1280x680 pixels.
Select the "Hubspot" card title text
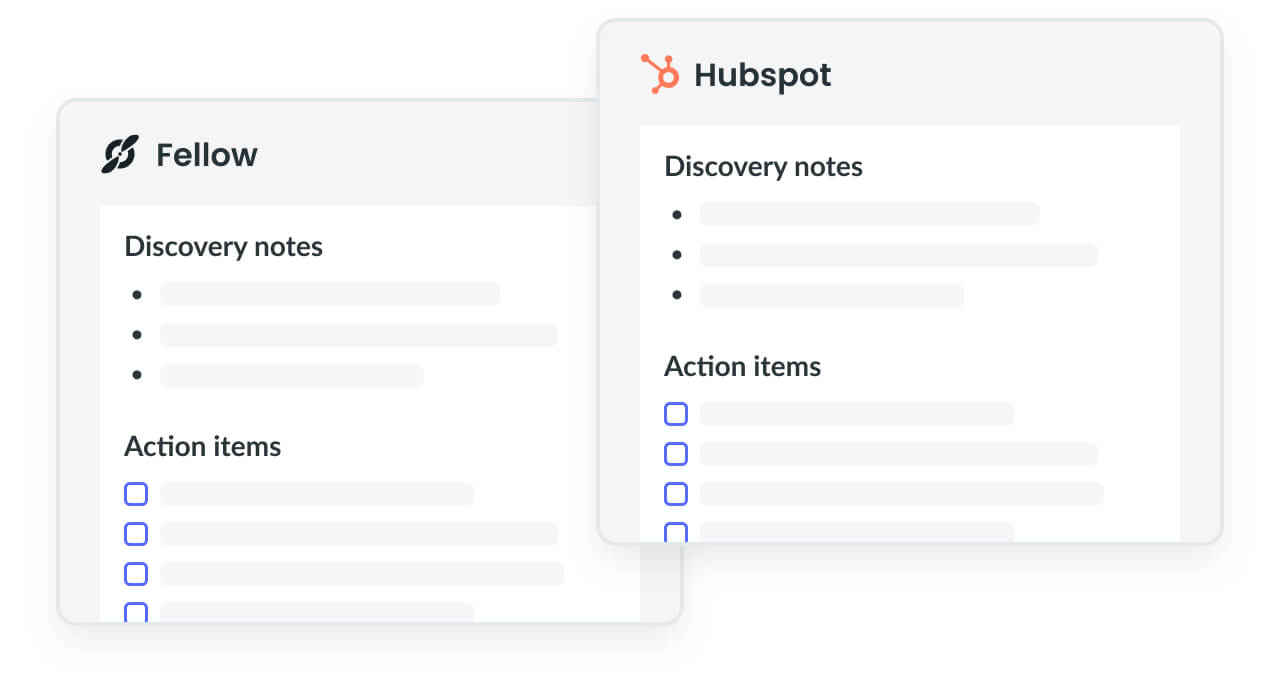(x=763, y=76)
